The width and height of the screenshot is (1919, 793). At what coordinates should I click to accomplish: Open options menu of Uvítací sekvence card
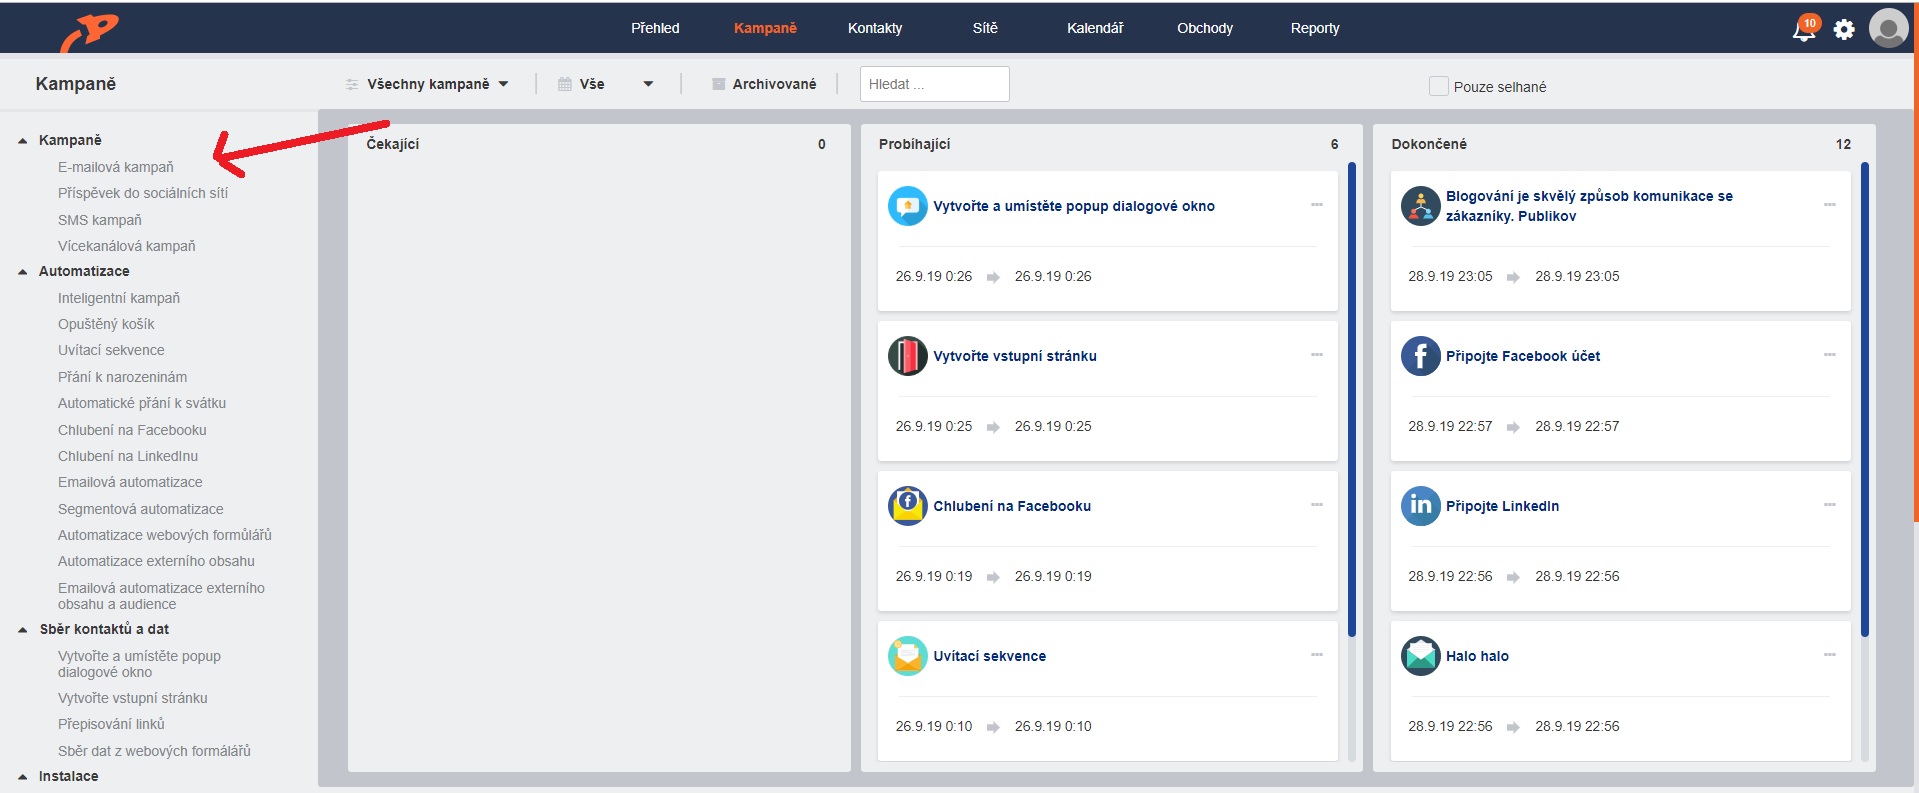tap(1317, 655)
